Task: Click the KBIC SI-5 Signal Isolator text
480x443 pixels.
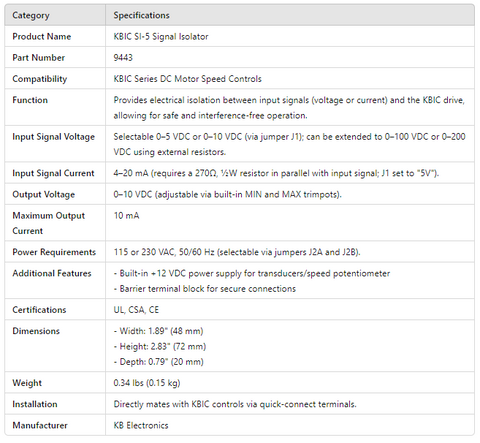Action: 161,36
